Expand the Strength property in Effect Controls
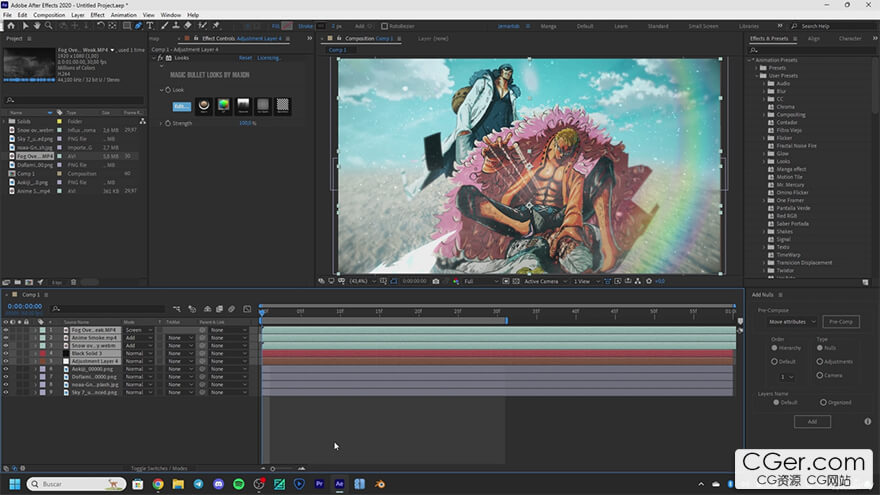 pos(161,123)
